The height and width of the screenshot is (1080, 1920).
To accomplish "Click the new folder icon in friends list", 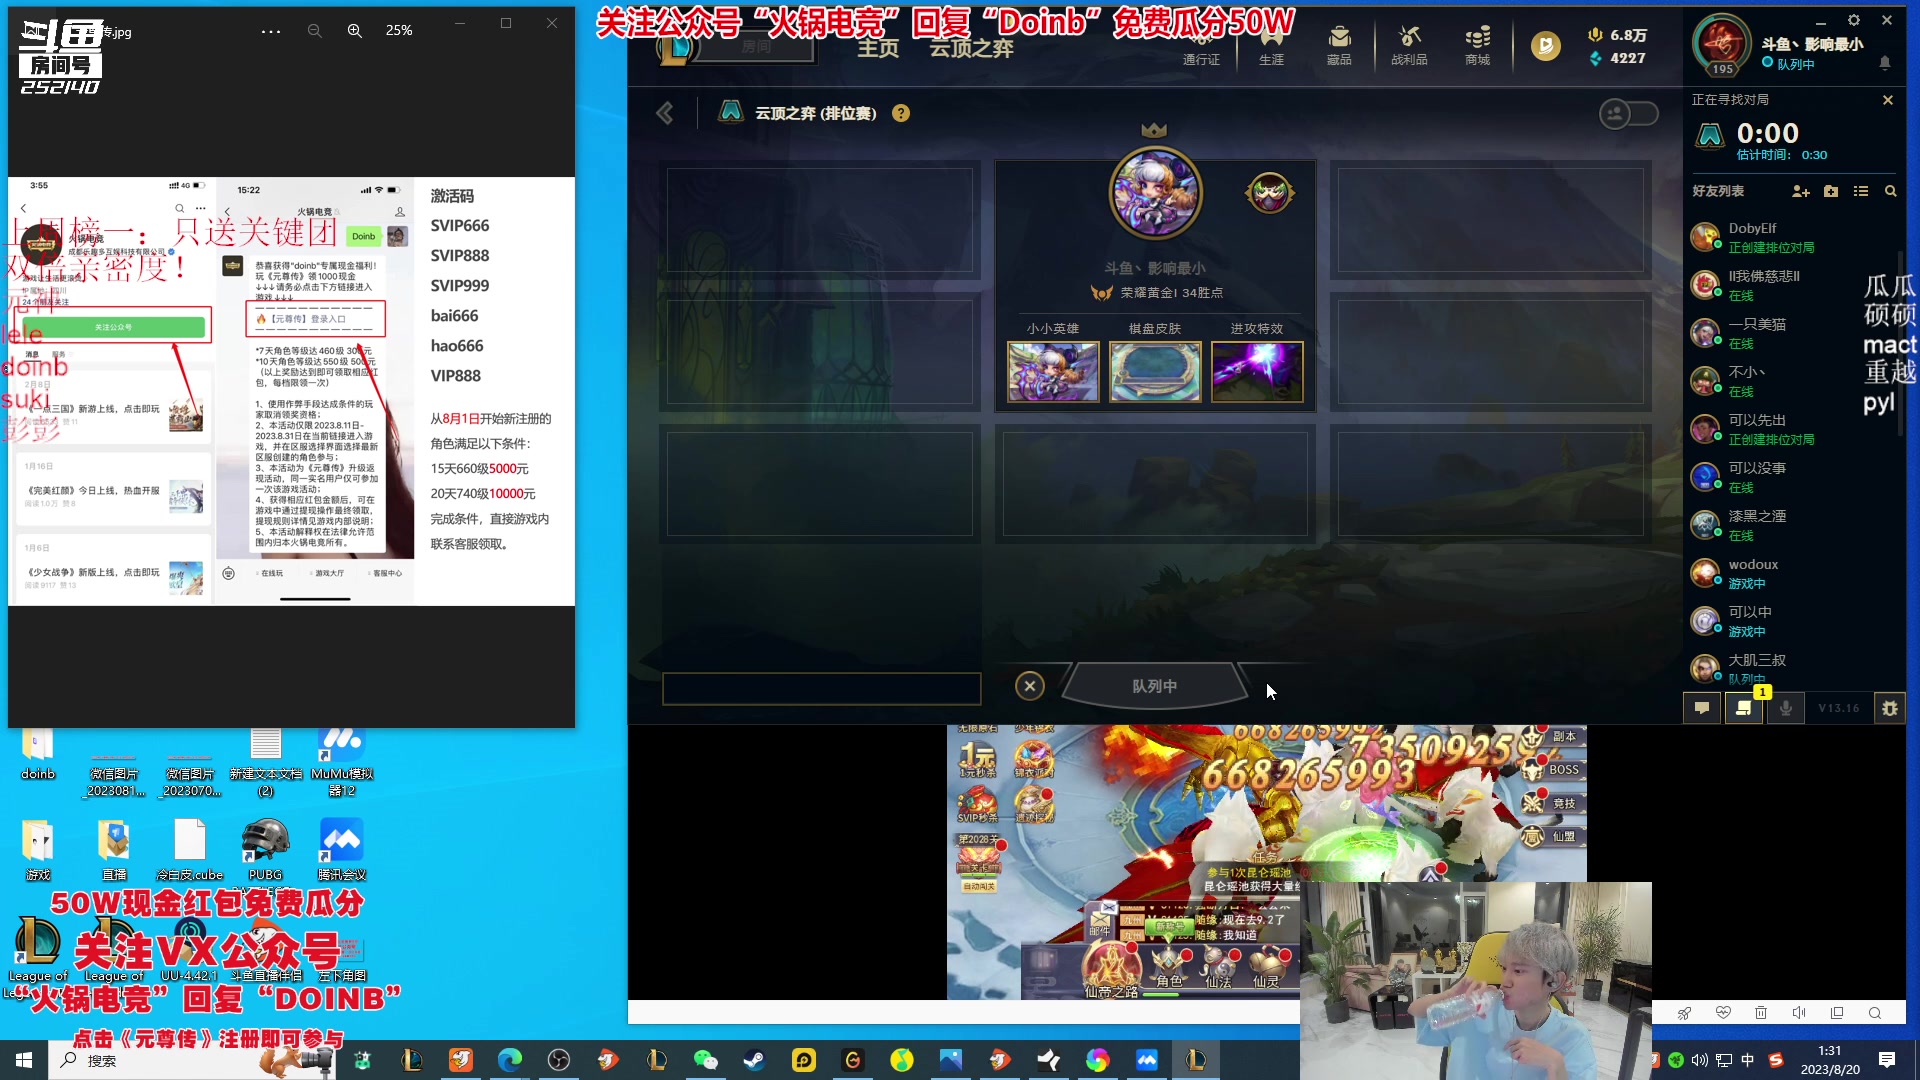I will coord(1831,191).
